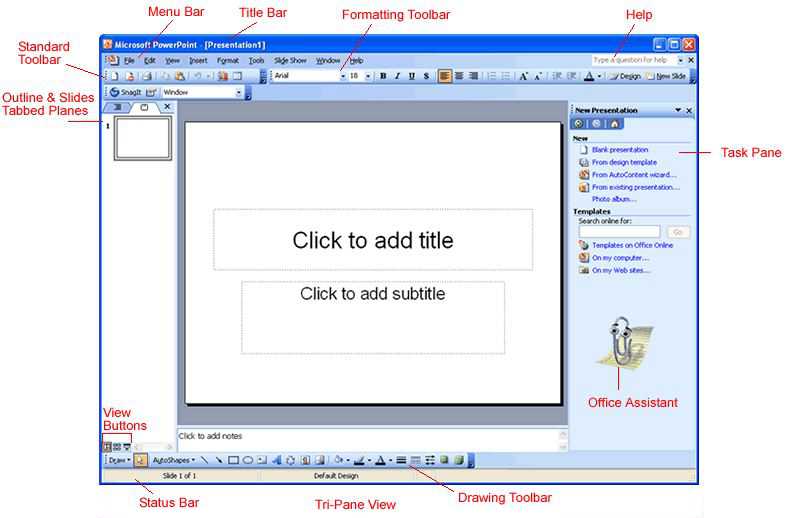Open the help question box dropdown arrow
Screen dimensions: 787x518
pos(681,60)
